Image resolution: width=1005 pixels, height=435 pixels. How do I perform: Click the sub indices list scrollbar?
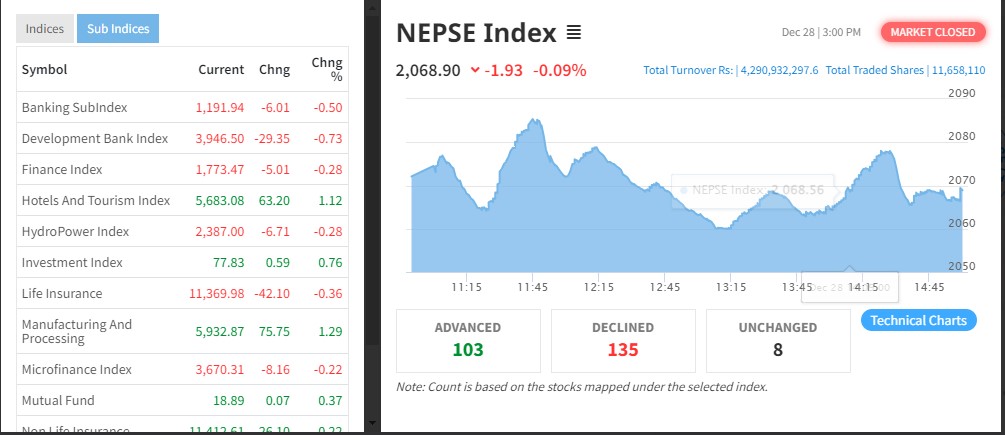coord(371,200)
